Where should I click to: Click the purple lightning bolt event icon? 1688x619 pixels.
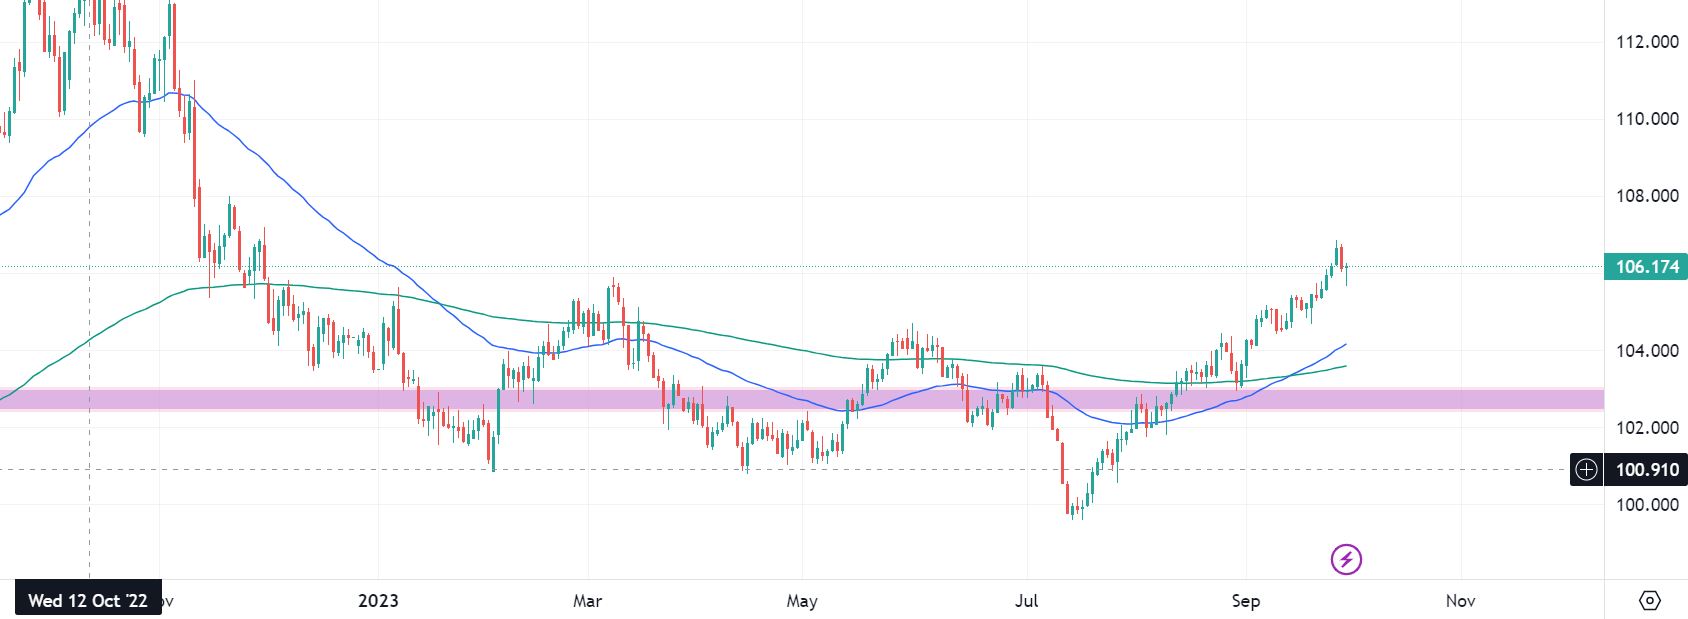(1346, 559)
